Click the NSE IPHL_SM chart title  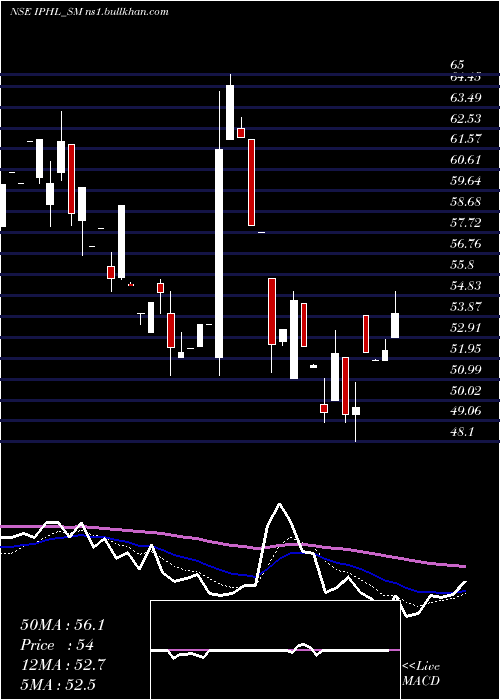coord(89,12)
